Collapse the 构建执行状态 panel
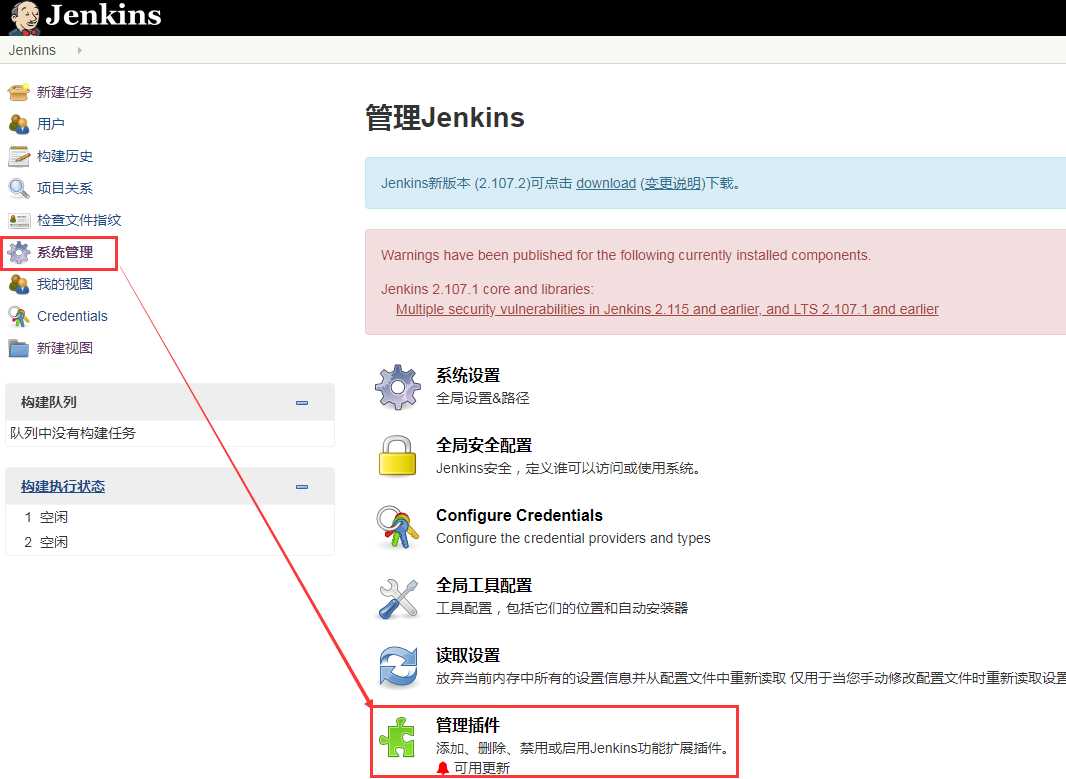Viewport: 1066px width, 779px height. tap(302, 487)
